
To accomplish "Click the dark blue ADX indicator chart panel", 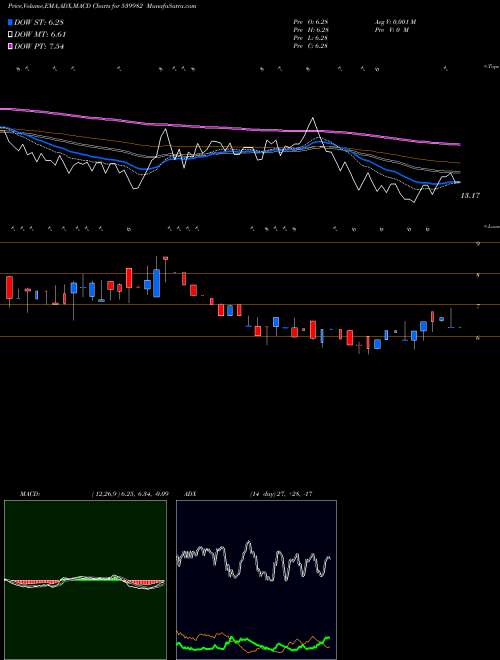I will [x=256, y=580].
